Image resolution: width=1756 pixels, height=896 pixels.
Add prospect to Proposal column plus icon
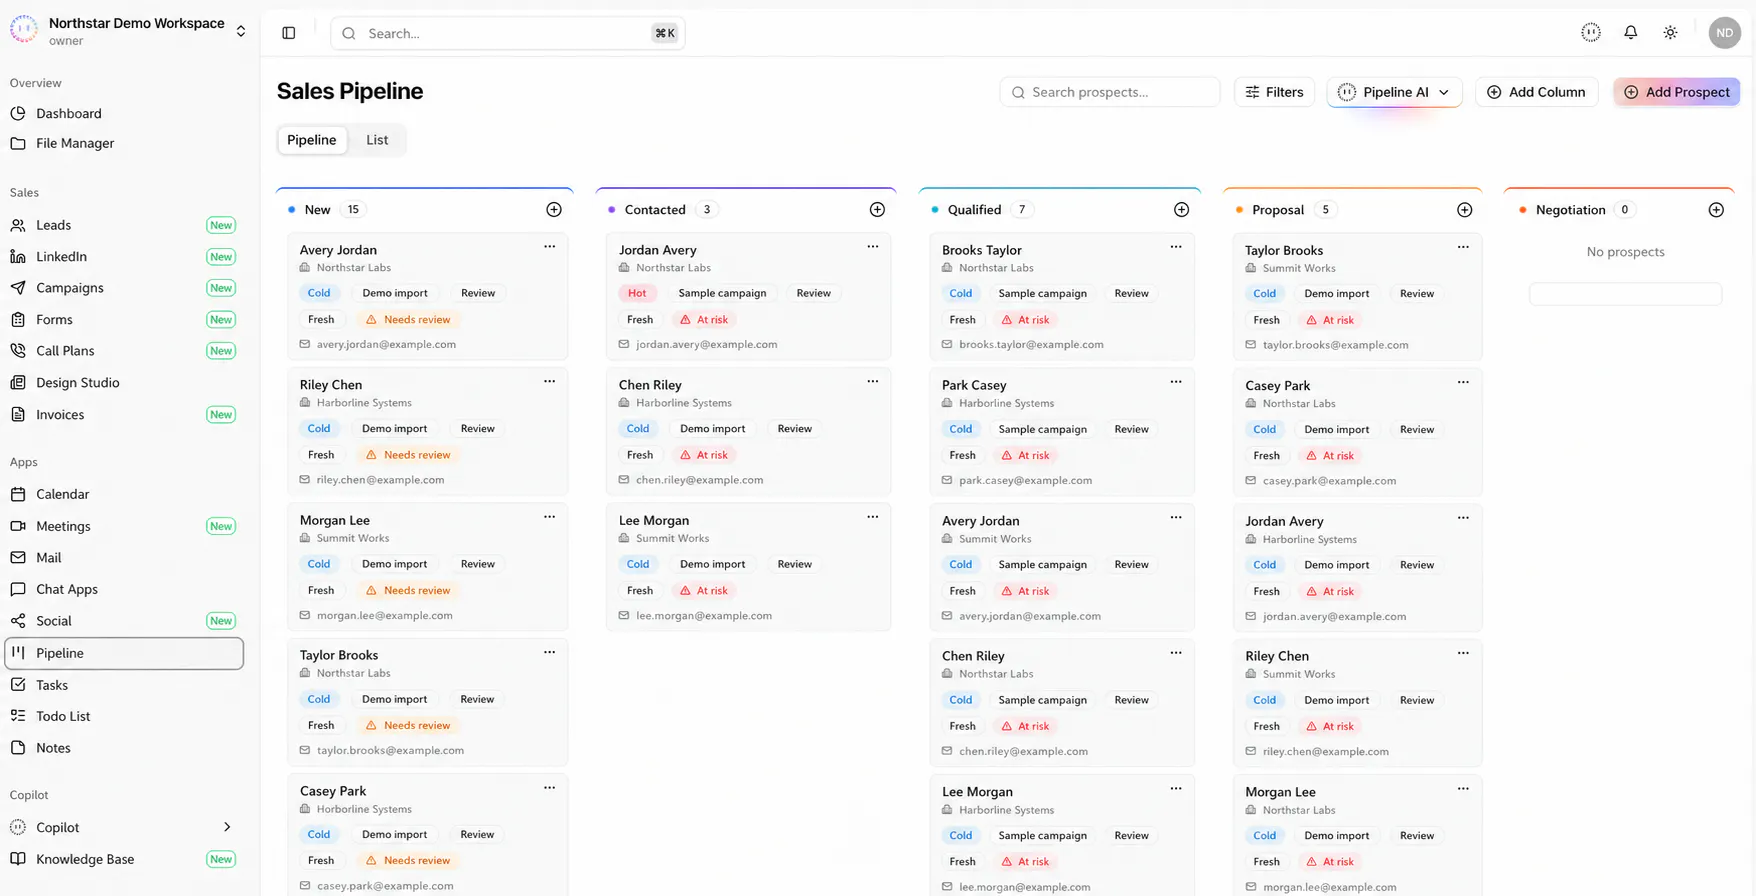1465,210
